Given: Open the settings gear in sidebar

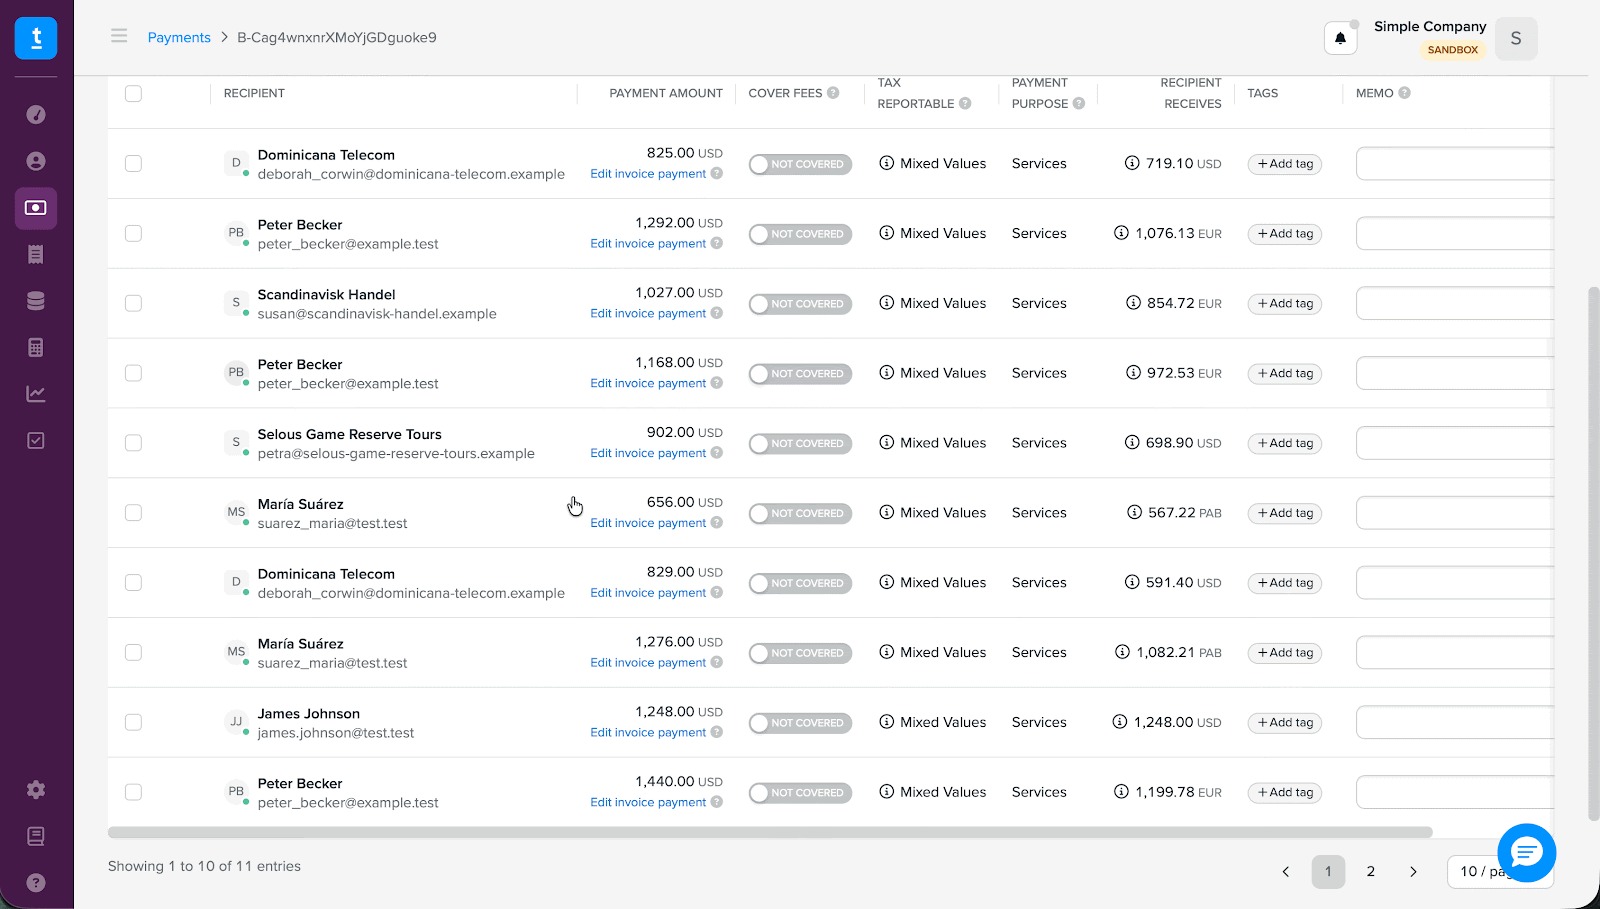Looking at the screenshot, I should point(36,790).
